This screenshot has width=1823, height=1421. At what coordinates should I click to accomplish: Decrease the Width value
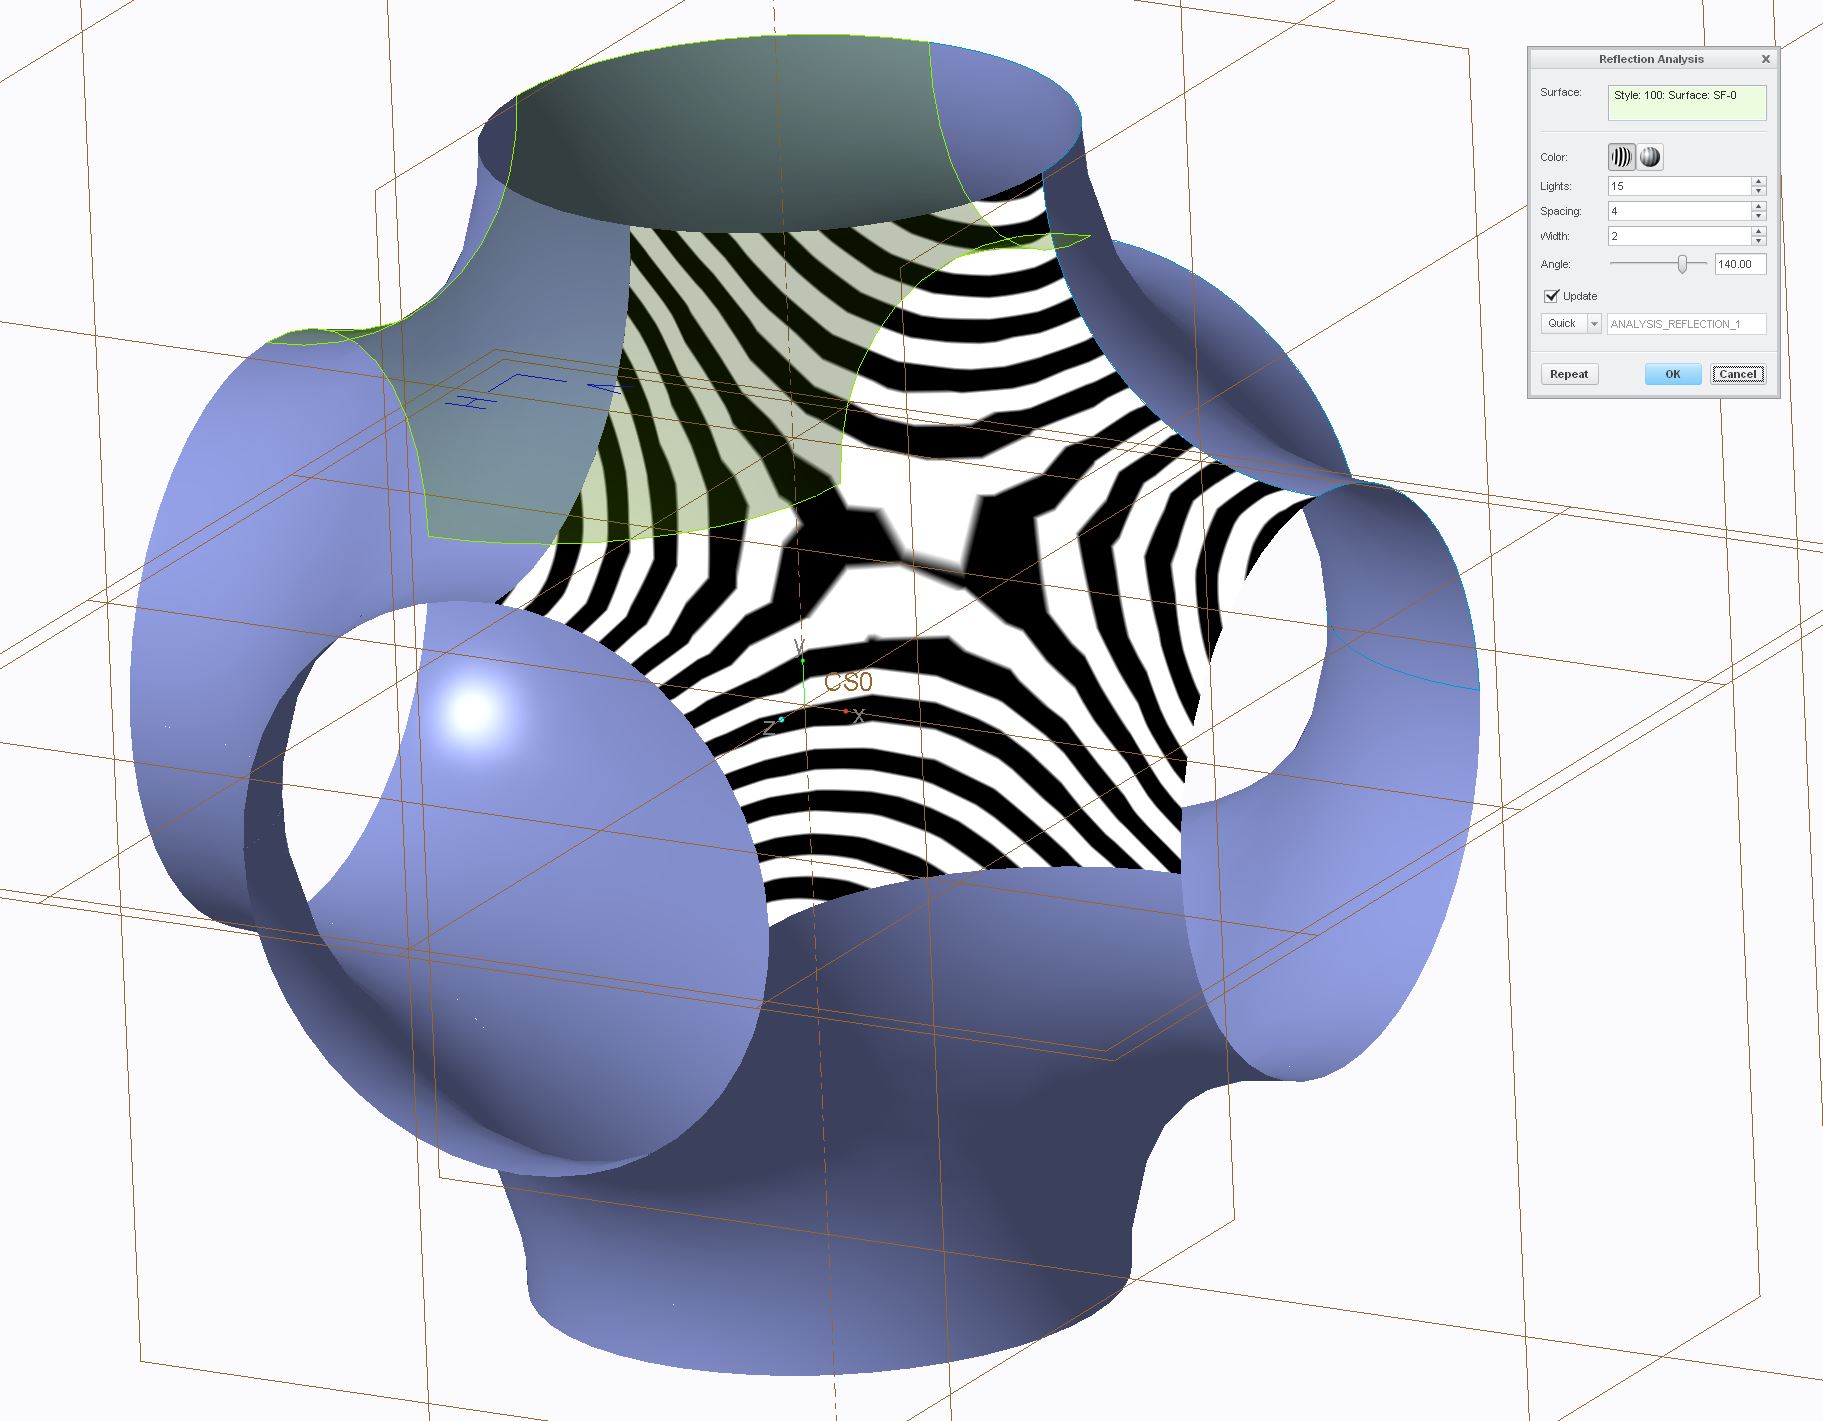point(1759,241)
